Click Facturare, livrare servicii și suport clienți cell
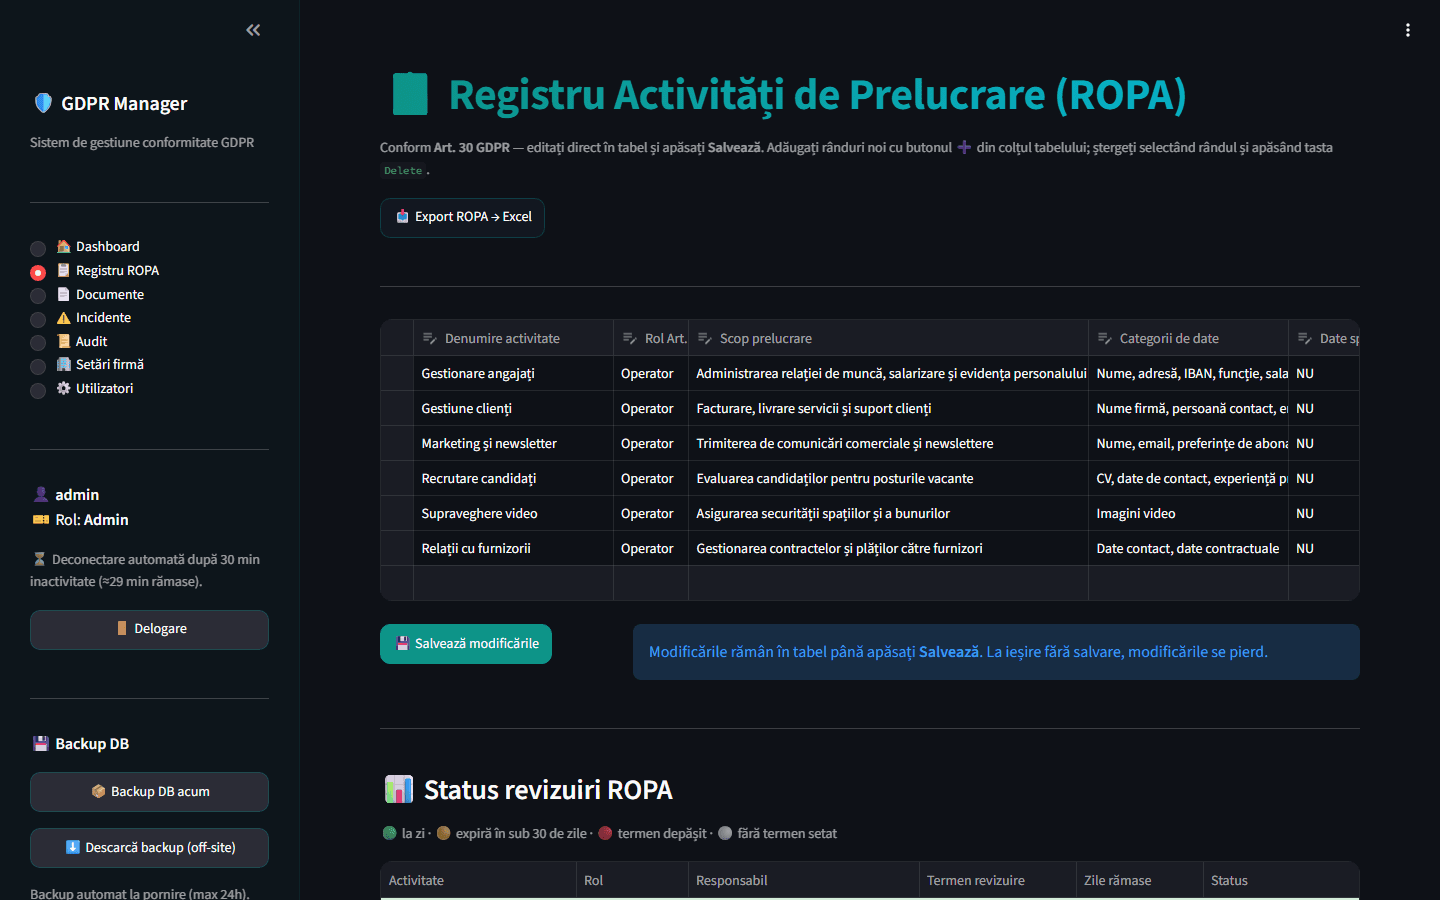The height and width of the screenshot is (900, 1440). coord(888,408)
